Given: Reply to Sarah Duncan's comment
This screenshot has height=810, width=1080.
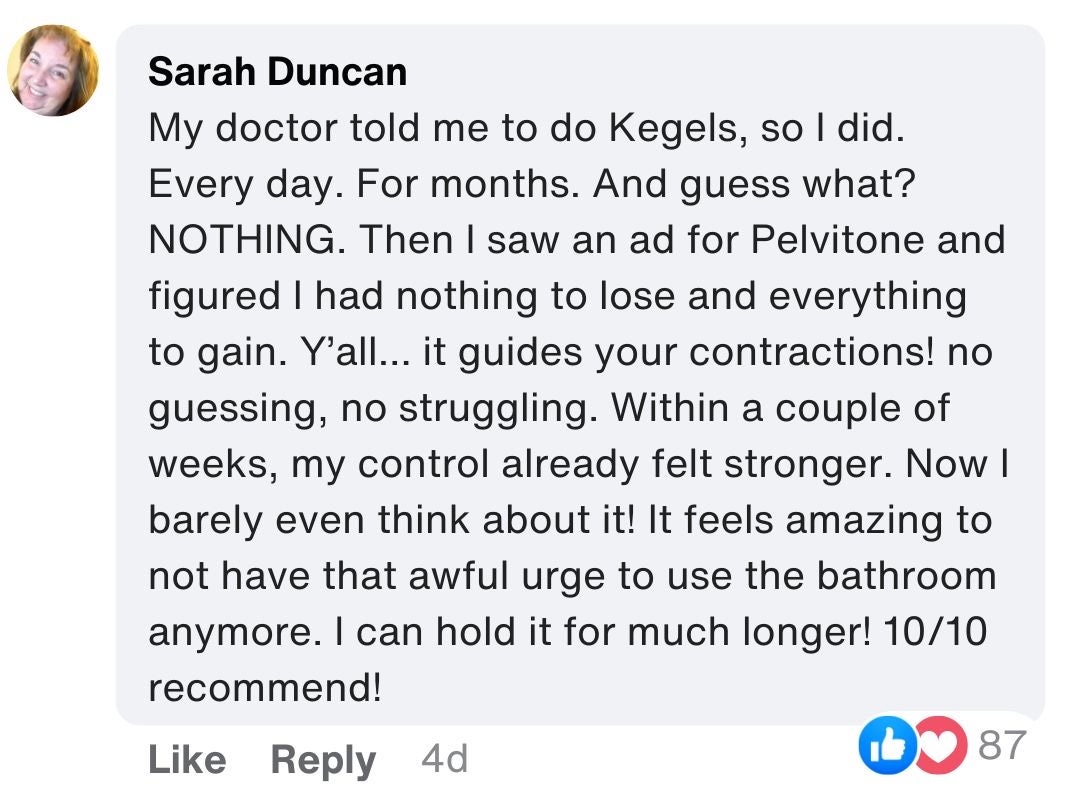Looking at the screenshot, I should pyautogui.click(x=323, y=761).
